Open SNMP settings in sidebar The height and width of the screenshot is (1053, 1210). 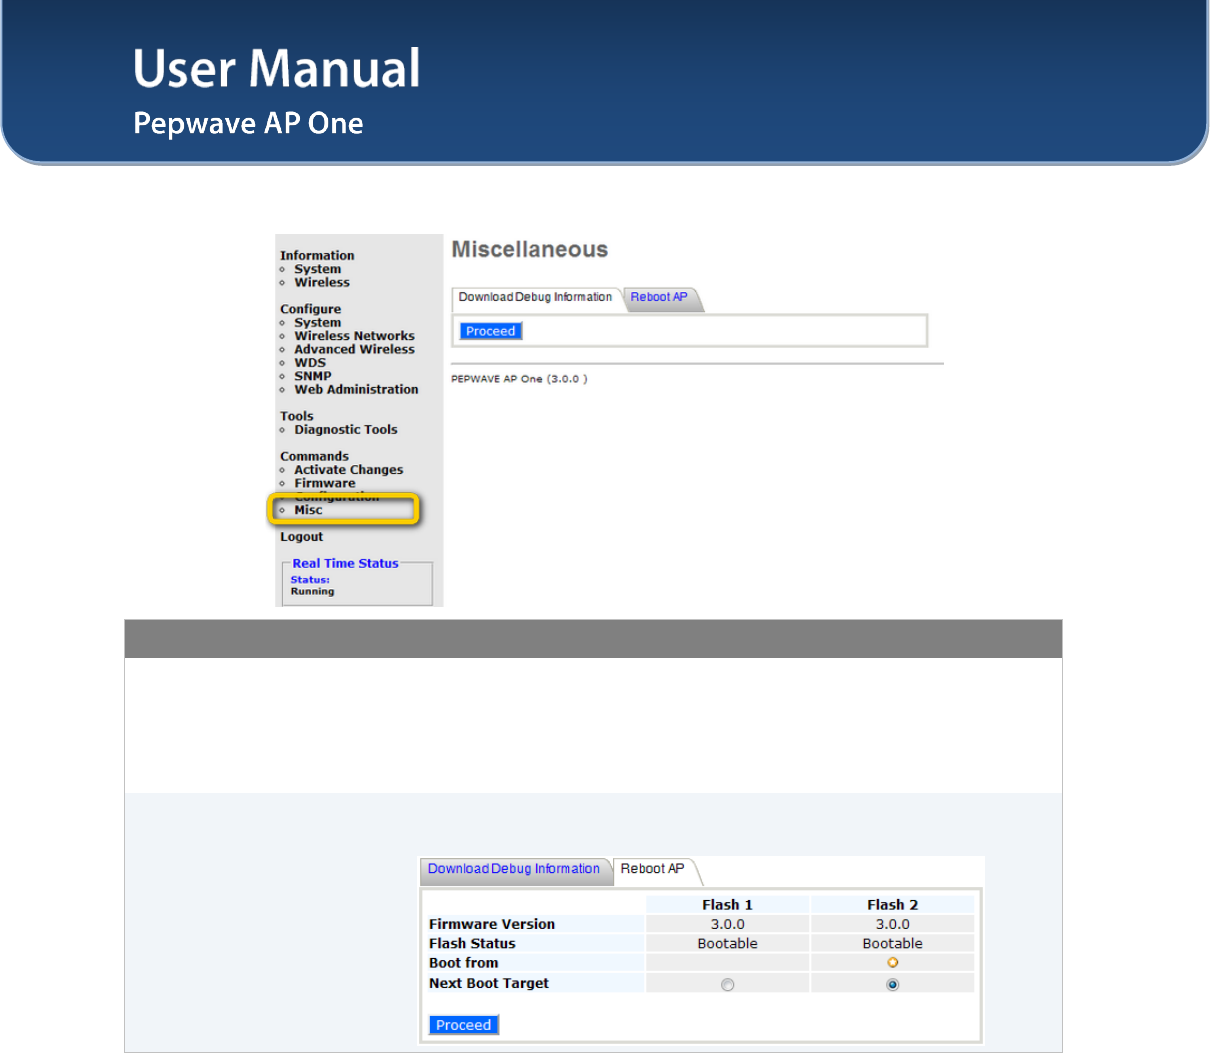point(312,376)
